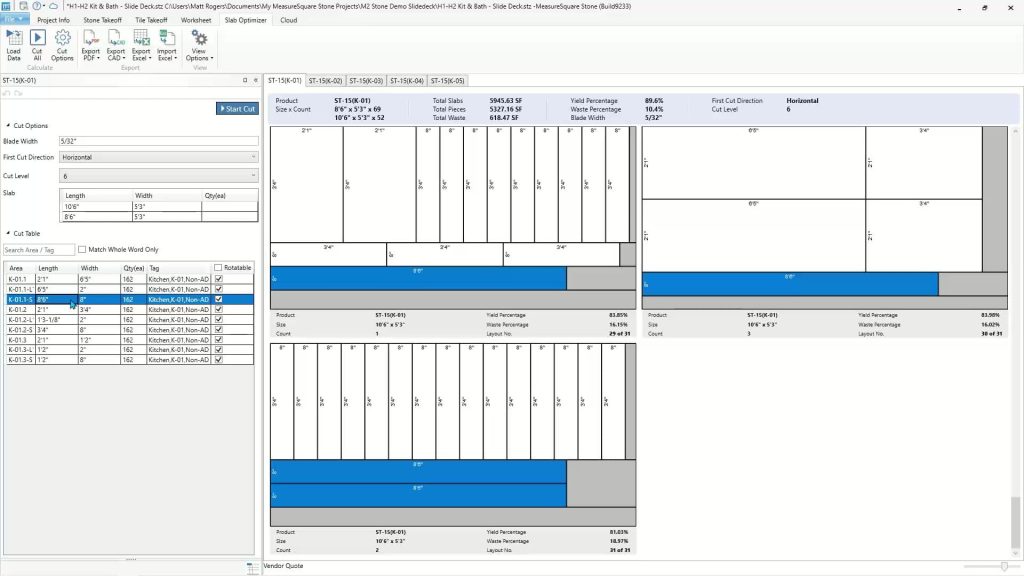Click the Export CAD icon
This screenshot has height=576, width=1024.
coord(115,38)
